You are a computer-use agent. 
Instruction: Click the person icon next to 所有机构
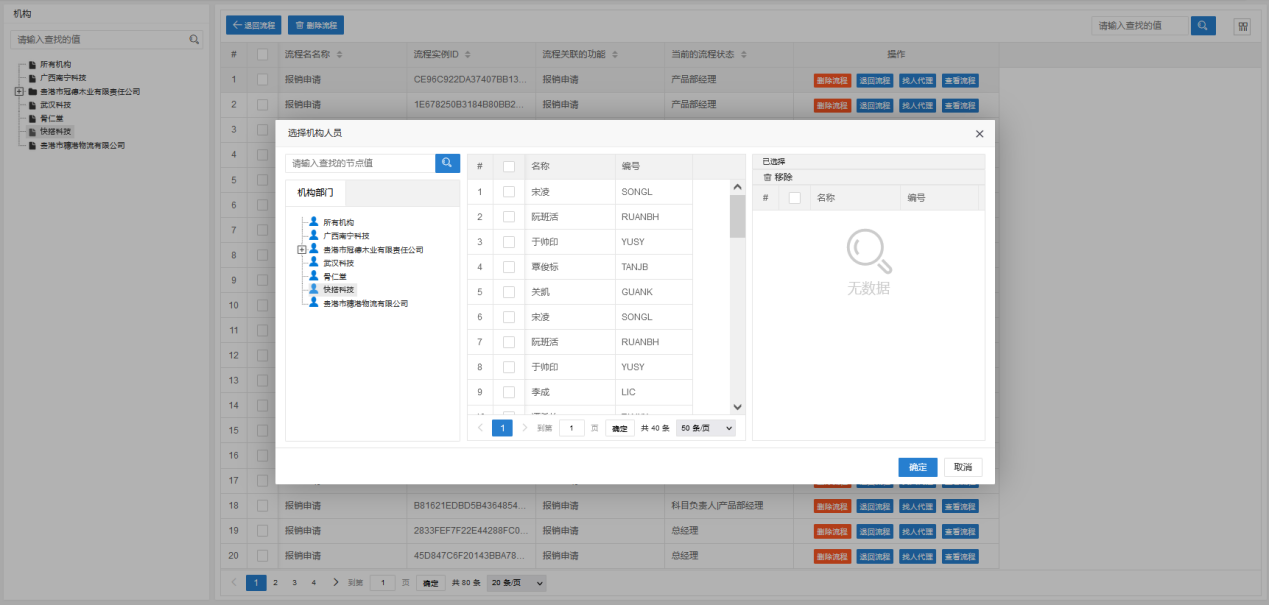(x=314, y=222)
